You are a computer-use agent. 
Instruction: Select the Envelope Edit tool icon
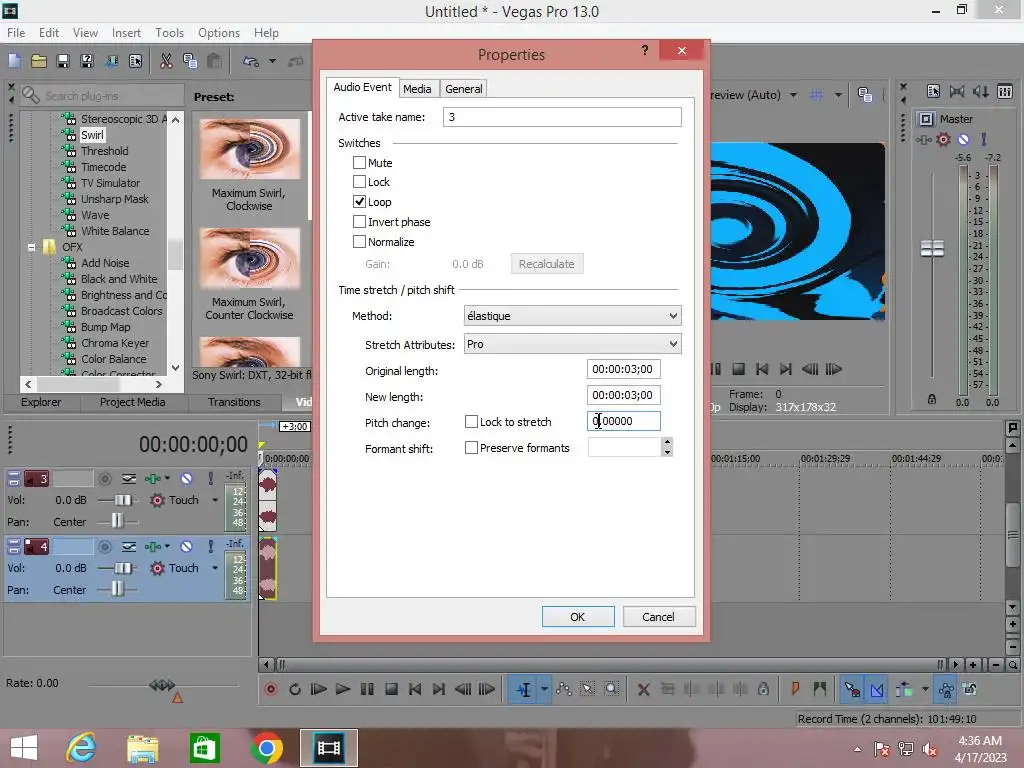[x=564, y=689]
